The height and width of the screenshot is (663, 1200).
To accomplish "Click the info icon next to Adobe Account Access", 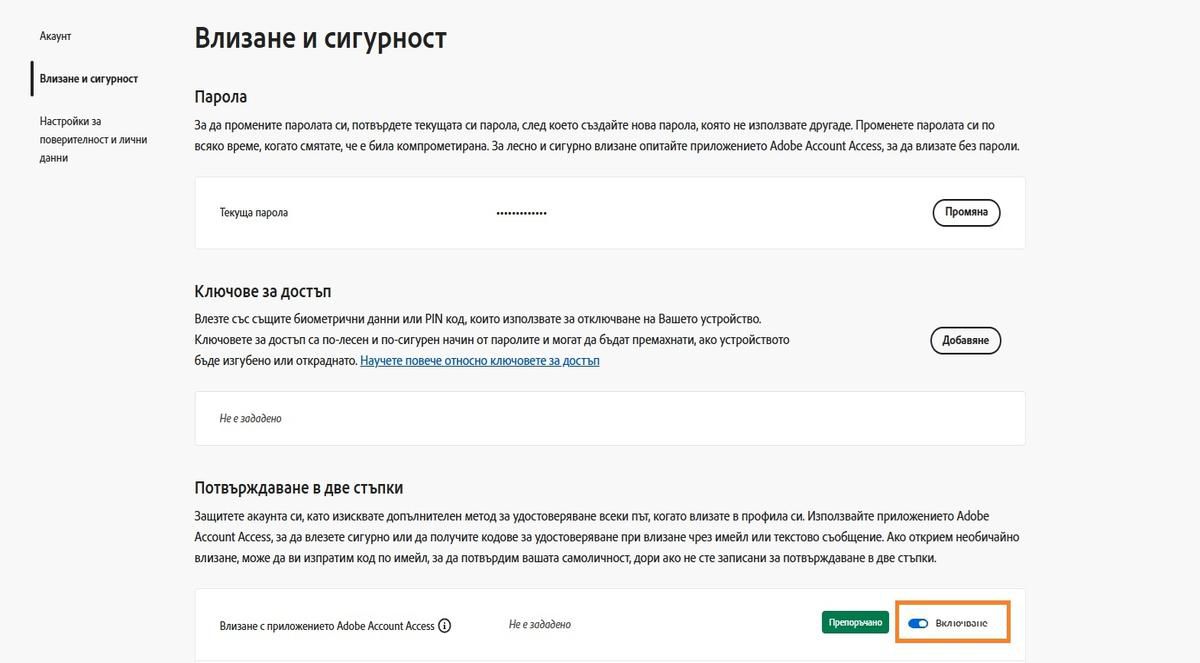I will coord(444,624).
